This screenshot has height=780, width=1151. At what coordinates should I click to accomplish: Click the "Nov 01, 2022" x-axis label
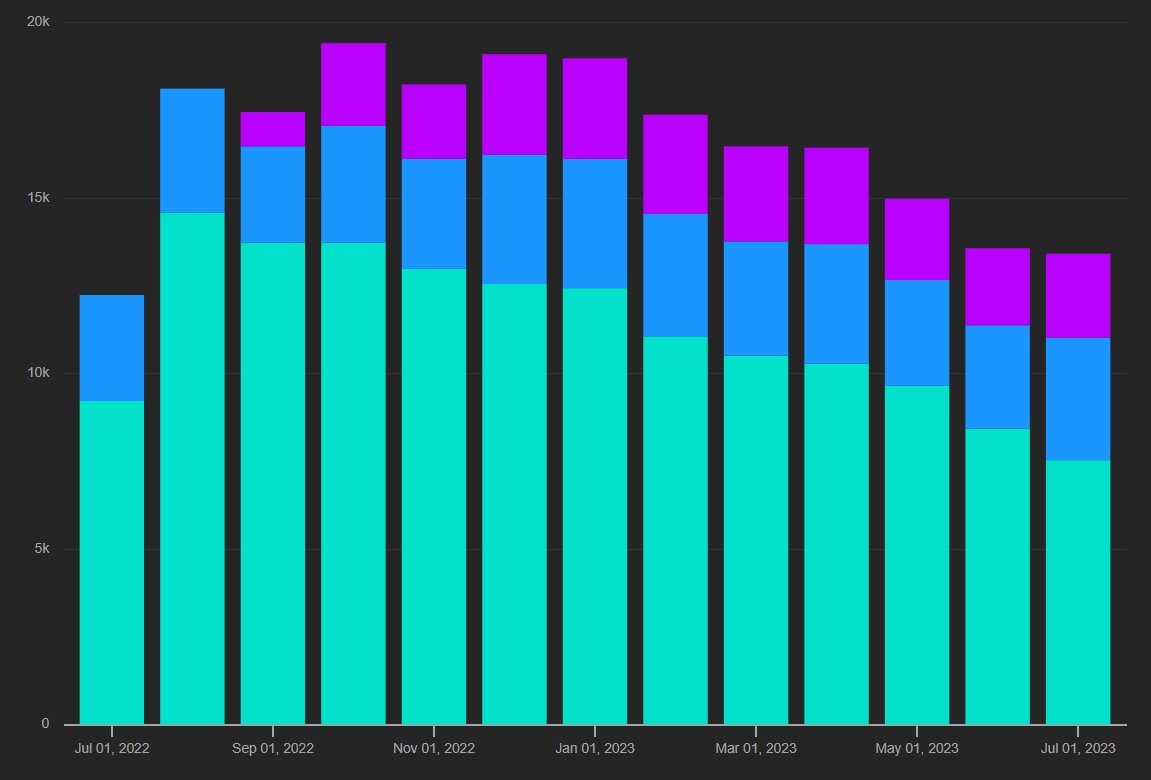[x=434, y=748]
